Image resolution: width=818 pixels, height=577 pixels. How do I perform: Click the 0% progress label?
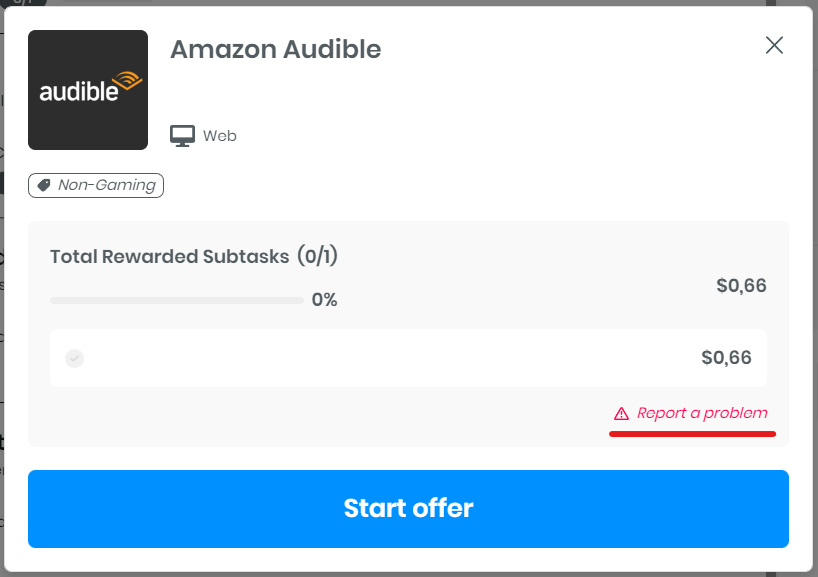(x=324, y=300)
